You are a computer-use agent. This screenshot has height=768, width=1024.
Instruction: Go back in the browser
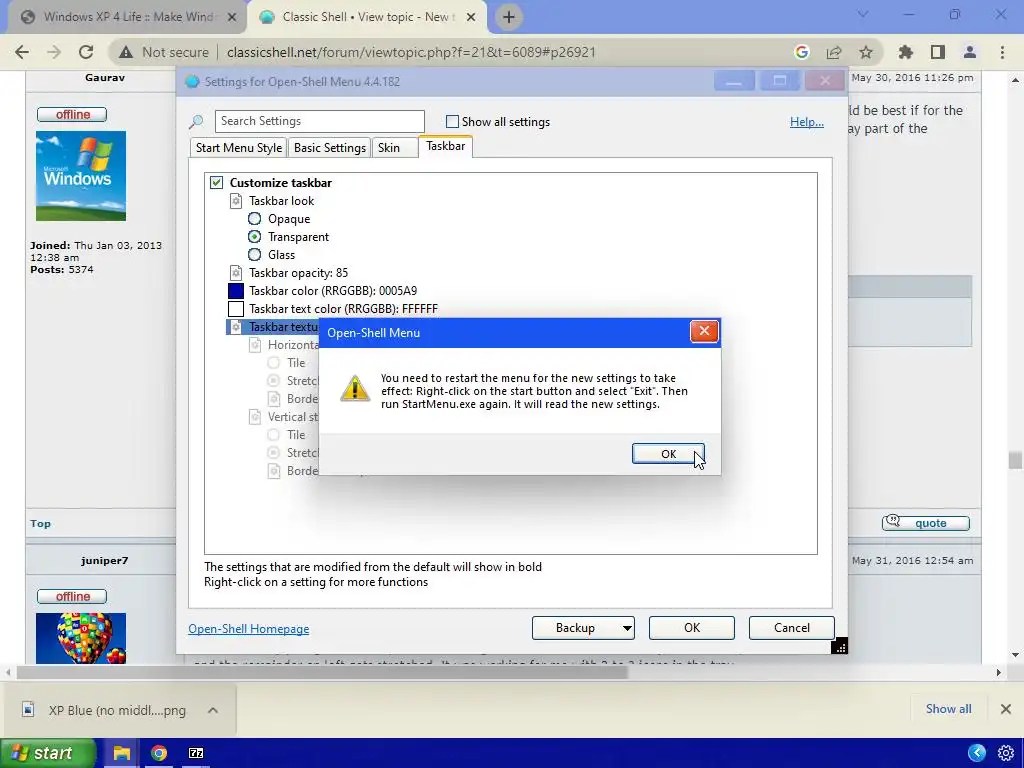[x=22, y=52]
